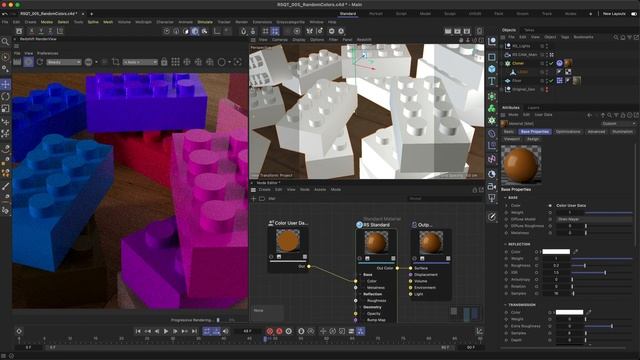The image size is (640, 360).
Task: Play the animation forward
Action: (x=166, y=331)
